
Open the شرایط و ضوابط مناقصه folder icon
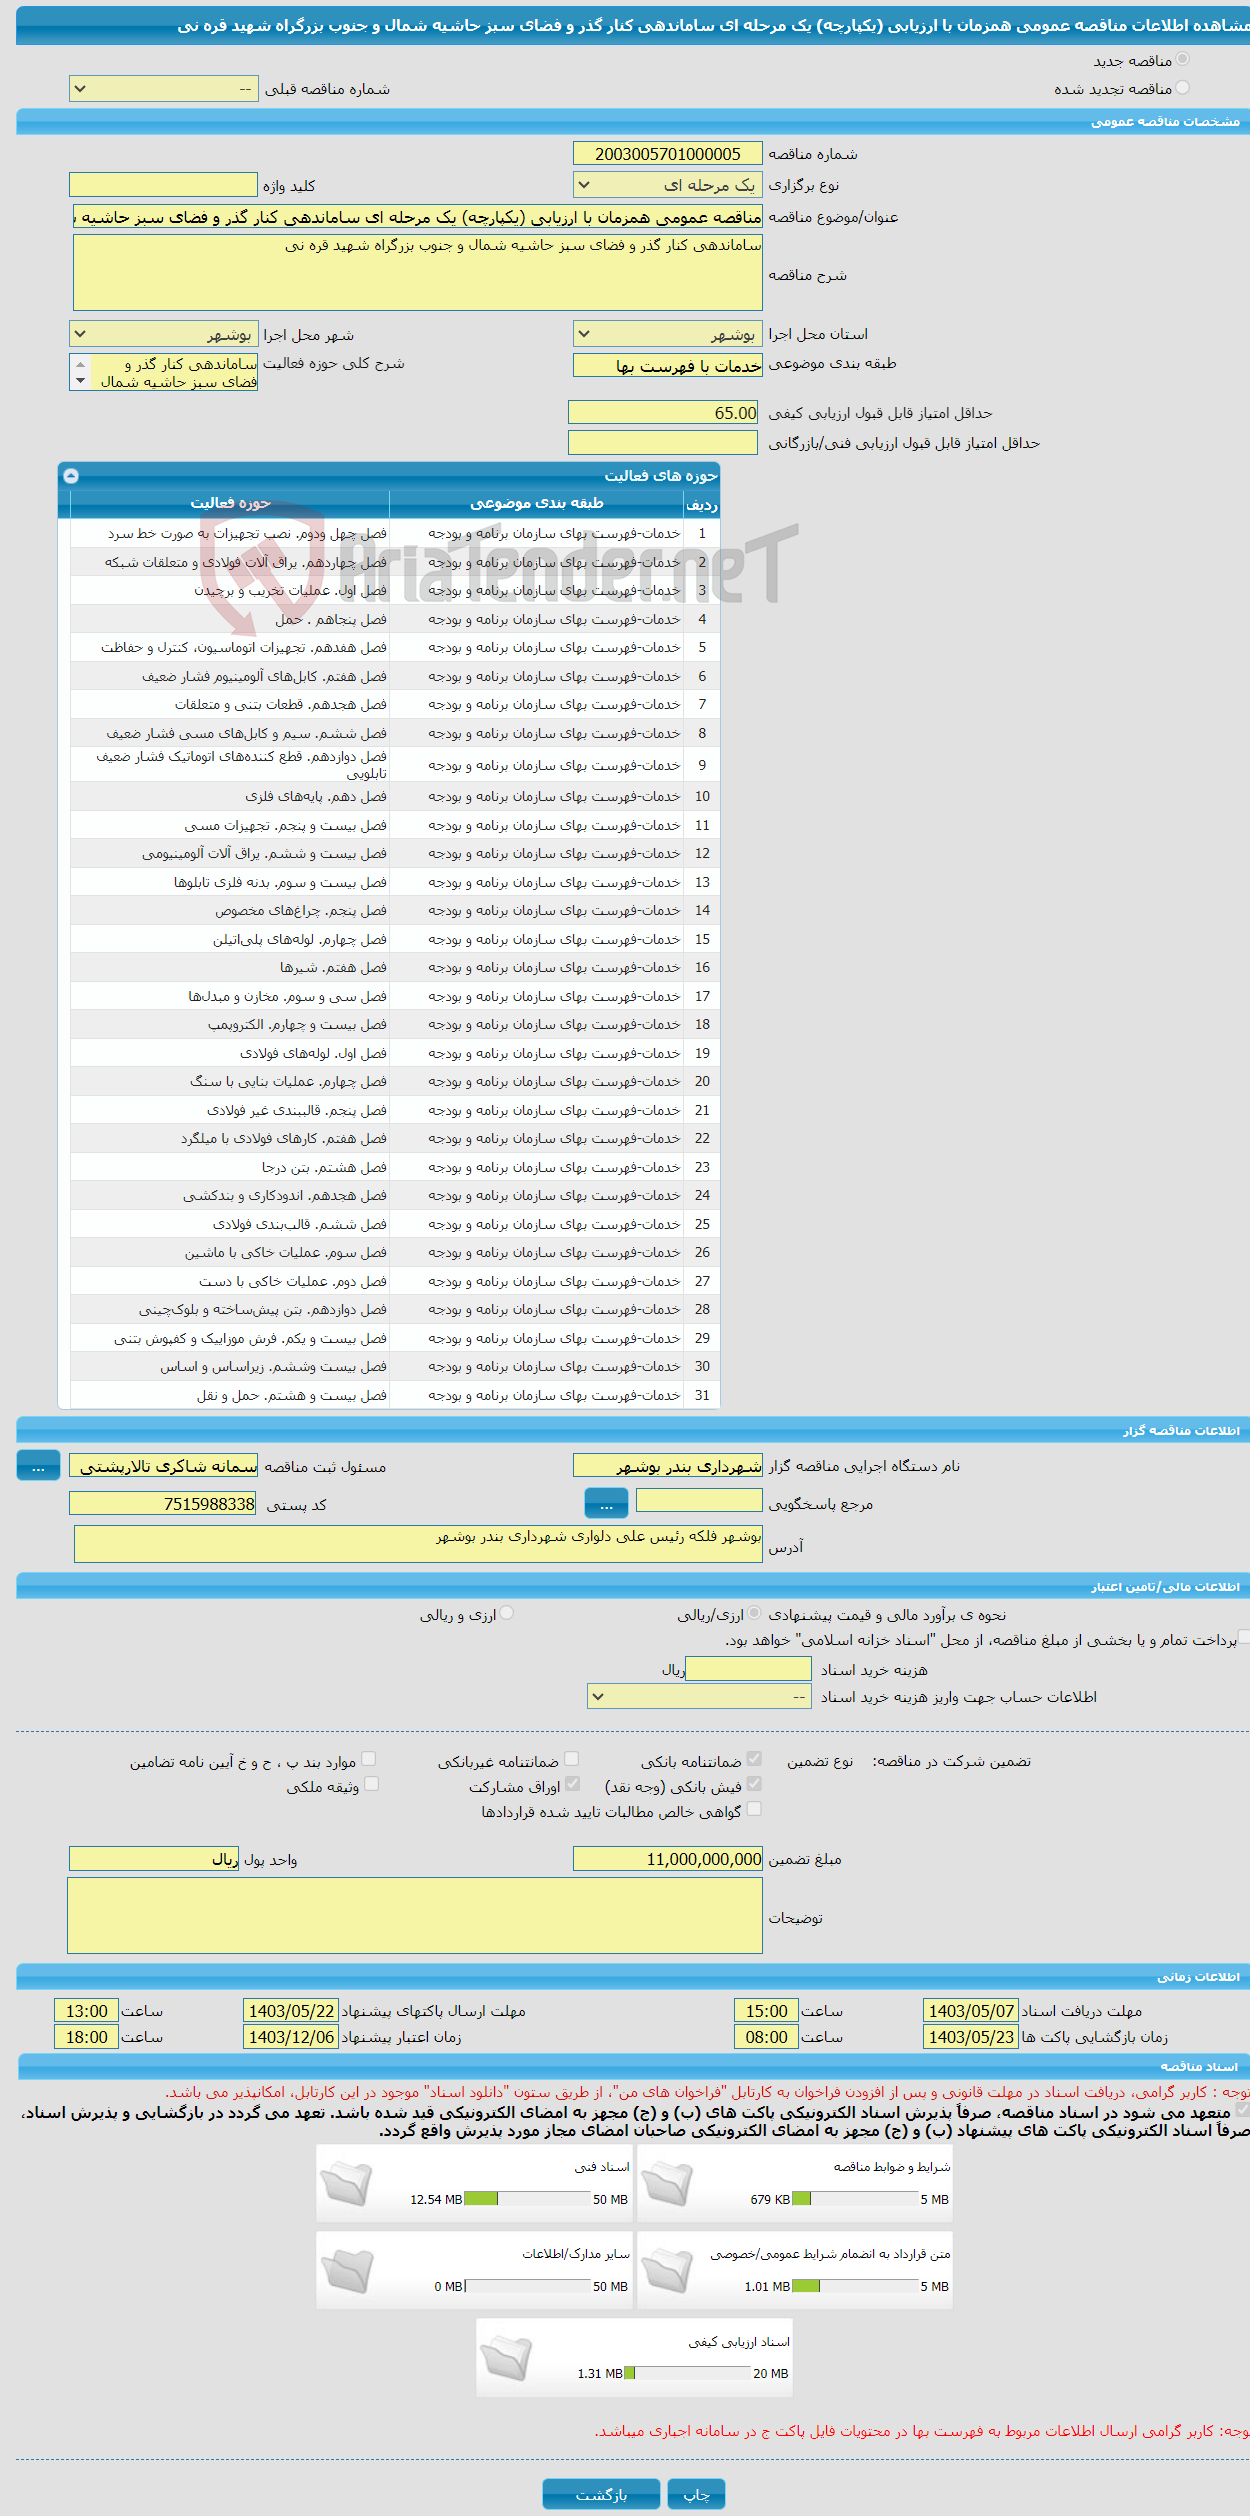click(667, 2183)
